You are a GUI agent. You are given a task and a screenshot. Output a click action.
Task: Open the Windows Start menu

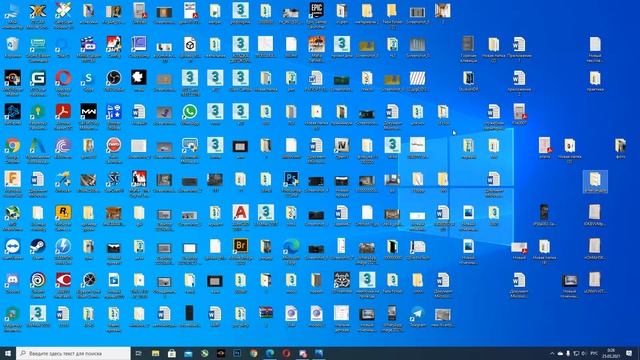8,353
